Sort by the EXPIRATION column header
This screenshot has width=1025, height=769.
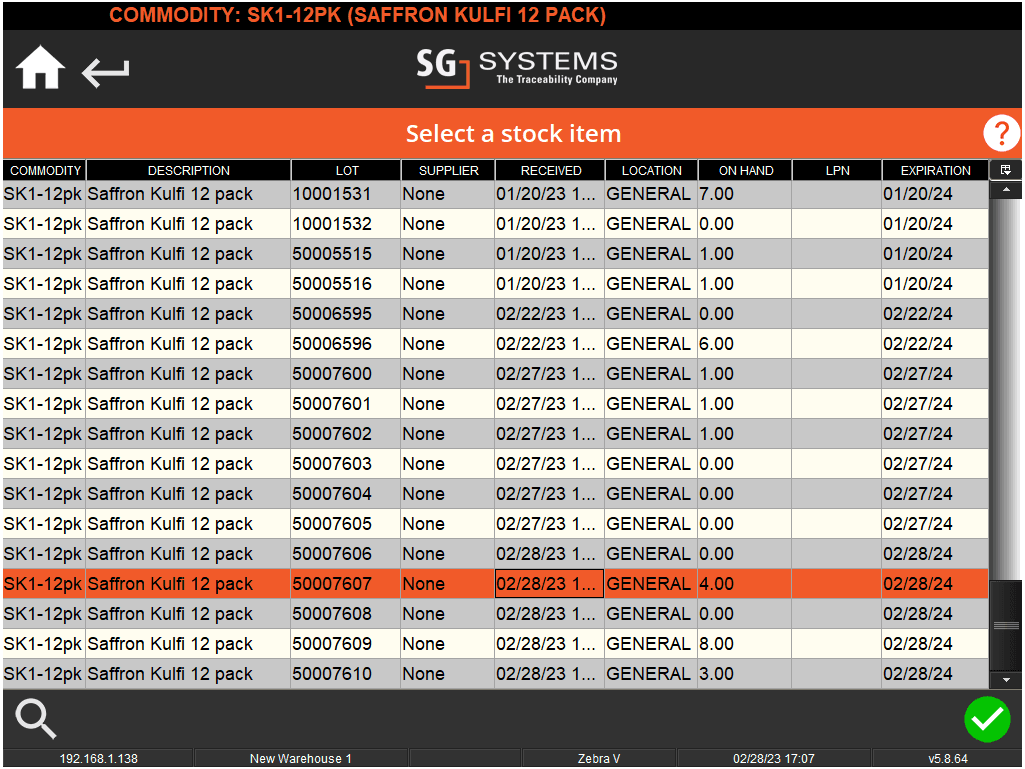pyautogui.click(x=935, y=171)
